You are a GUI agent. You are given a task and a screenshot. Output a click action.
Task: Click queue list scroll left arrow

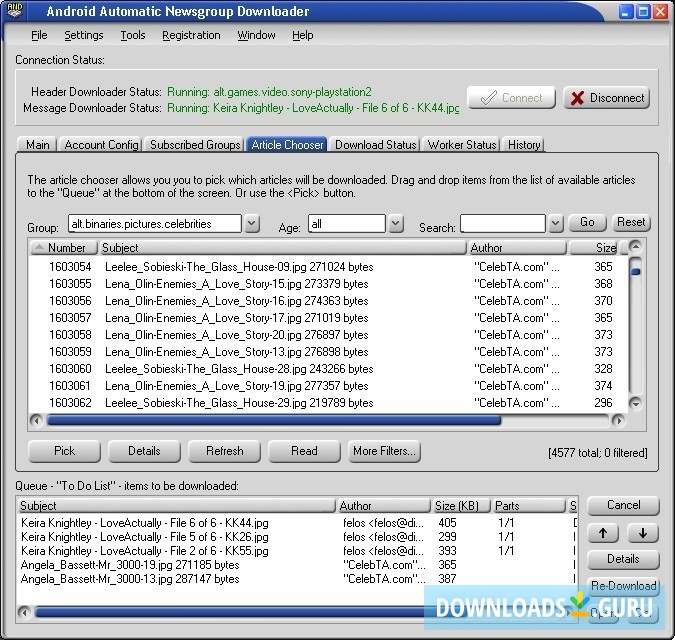point(24,612)
